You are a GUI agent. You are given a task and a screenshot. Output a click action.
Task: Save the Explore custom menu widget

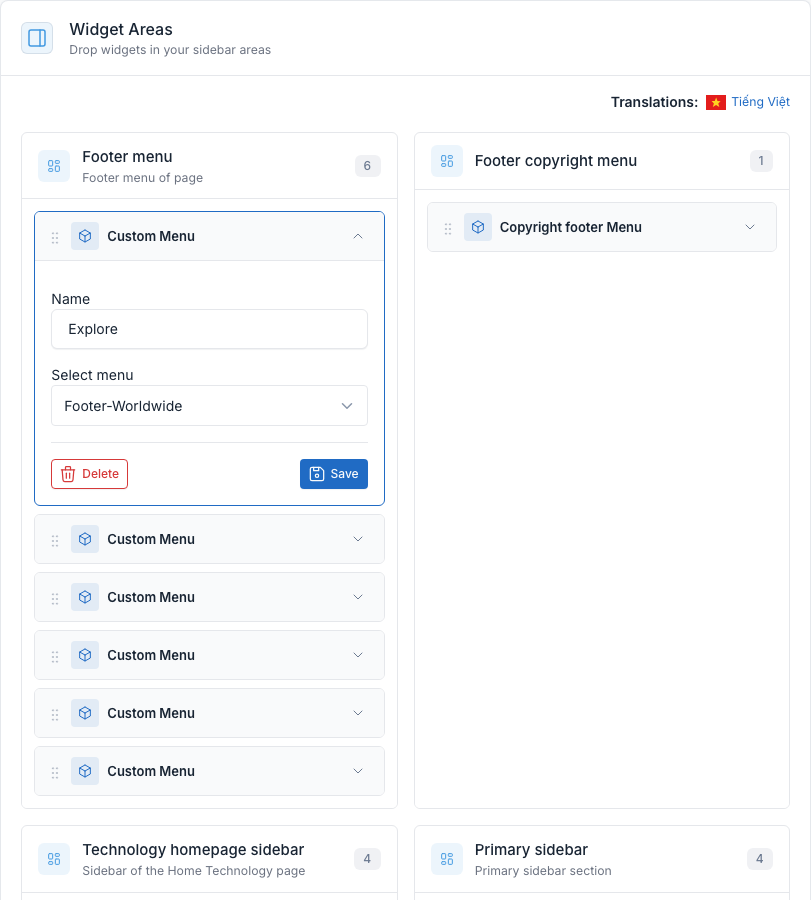point(334,474)
